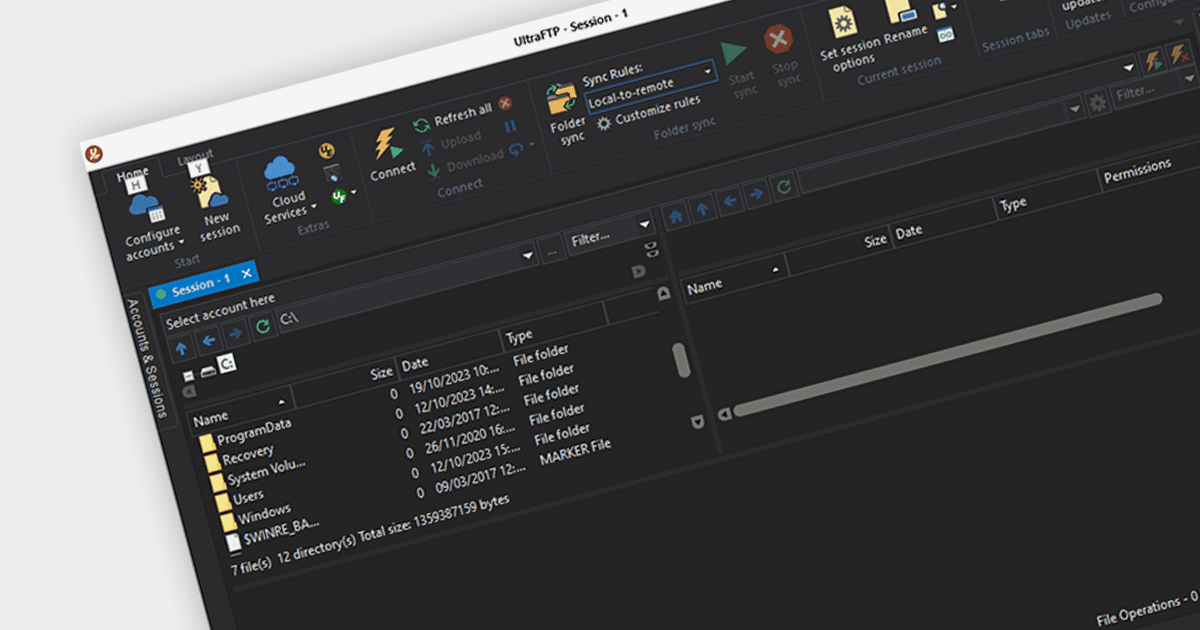Go forward in local pane navigation
The height and width of the screenshot is (630, 1200).
tap(235, 334)
